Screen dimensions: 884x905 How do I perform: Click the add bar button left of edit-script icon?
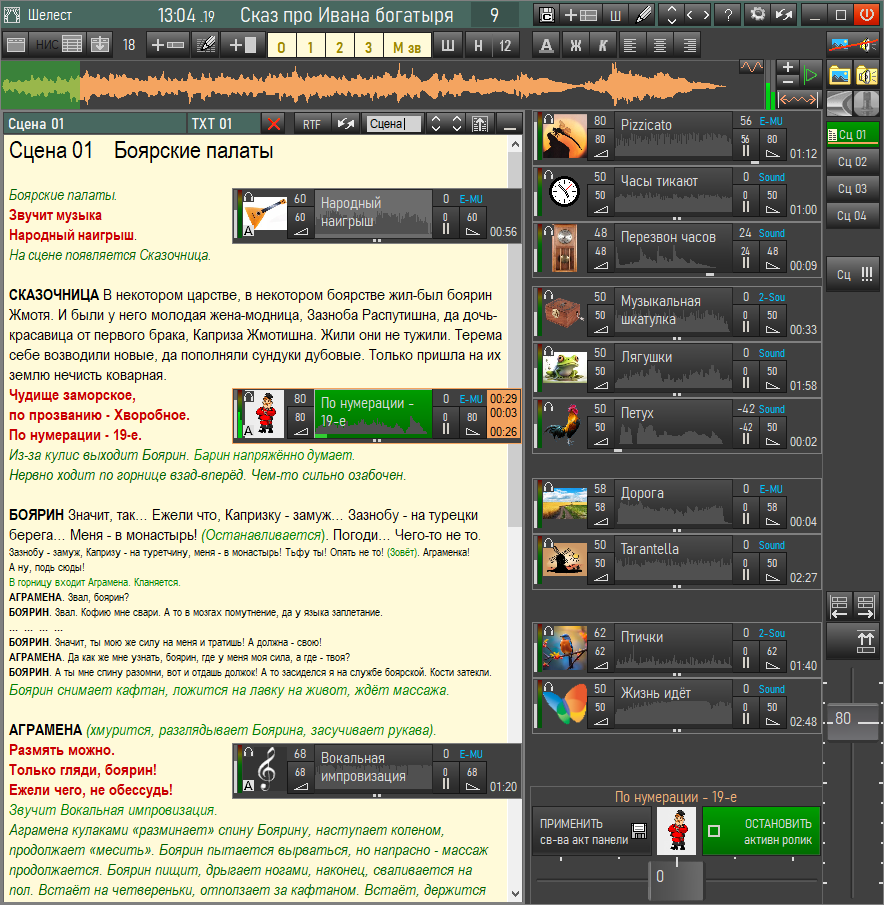(x=167, y=44)
